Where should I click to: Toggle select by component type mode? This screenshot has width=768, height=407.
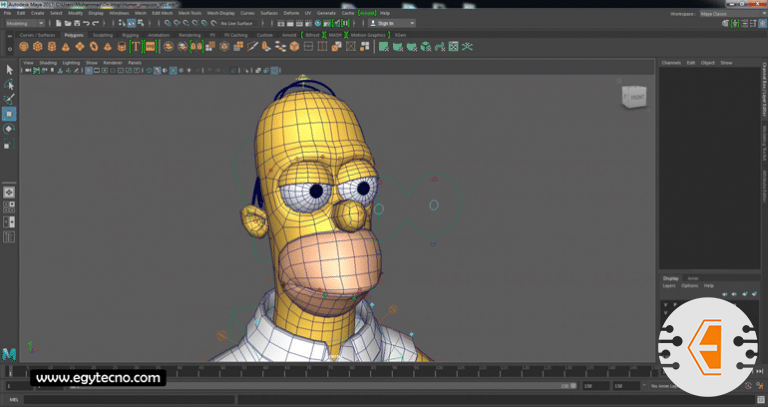141,23
